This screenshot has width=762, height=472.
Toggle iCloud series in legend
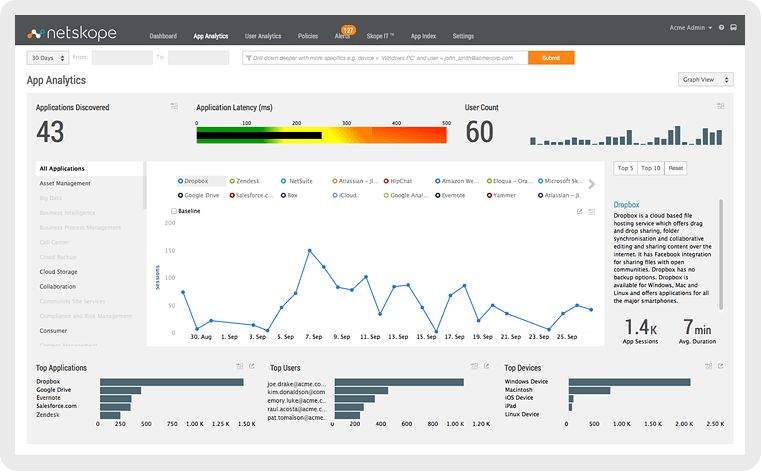(x=344, y=195)
